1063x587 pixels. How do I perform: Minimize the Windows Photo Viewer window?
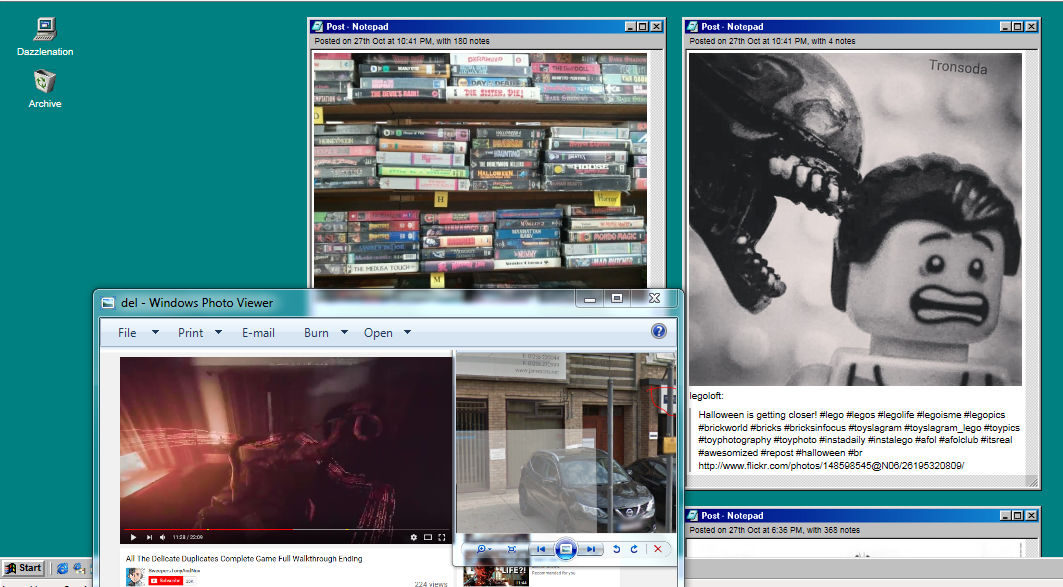click(x=590, y=298)
